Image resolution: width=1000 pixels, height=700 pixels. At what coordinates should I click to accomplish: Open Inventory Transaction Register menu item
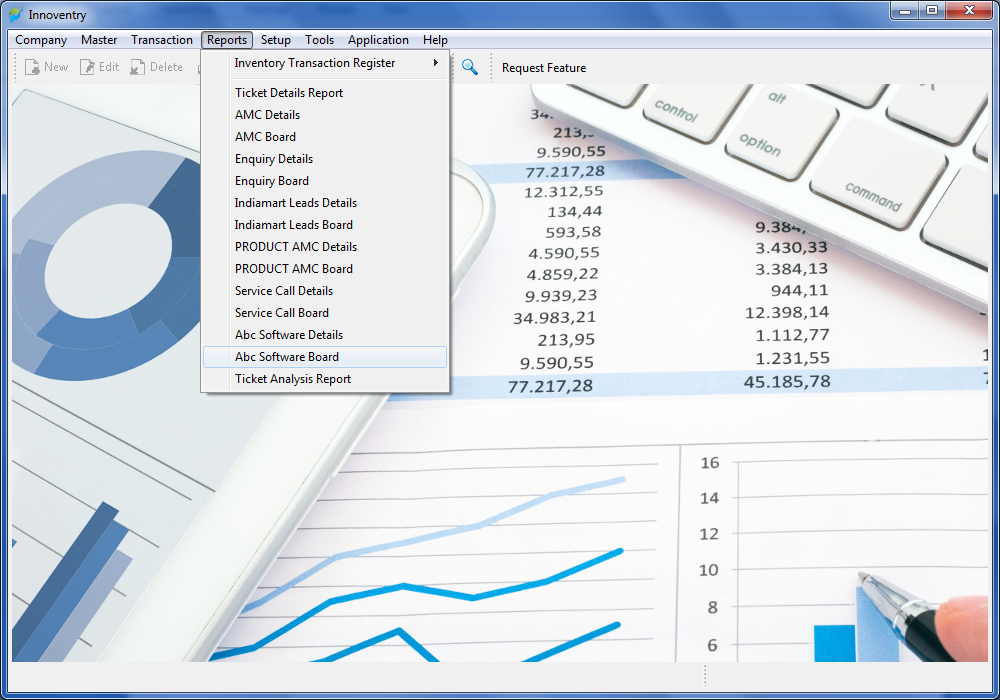click(x=325, y=62)
